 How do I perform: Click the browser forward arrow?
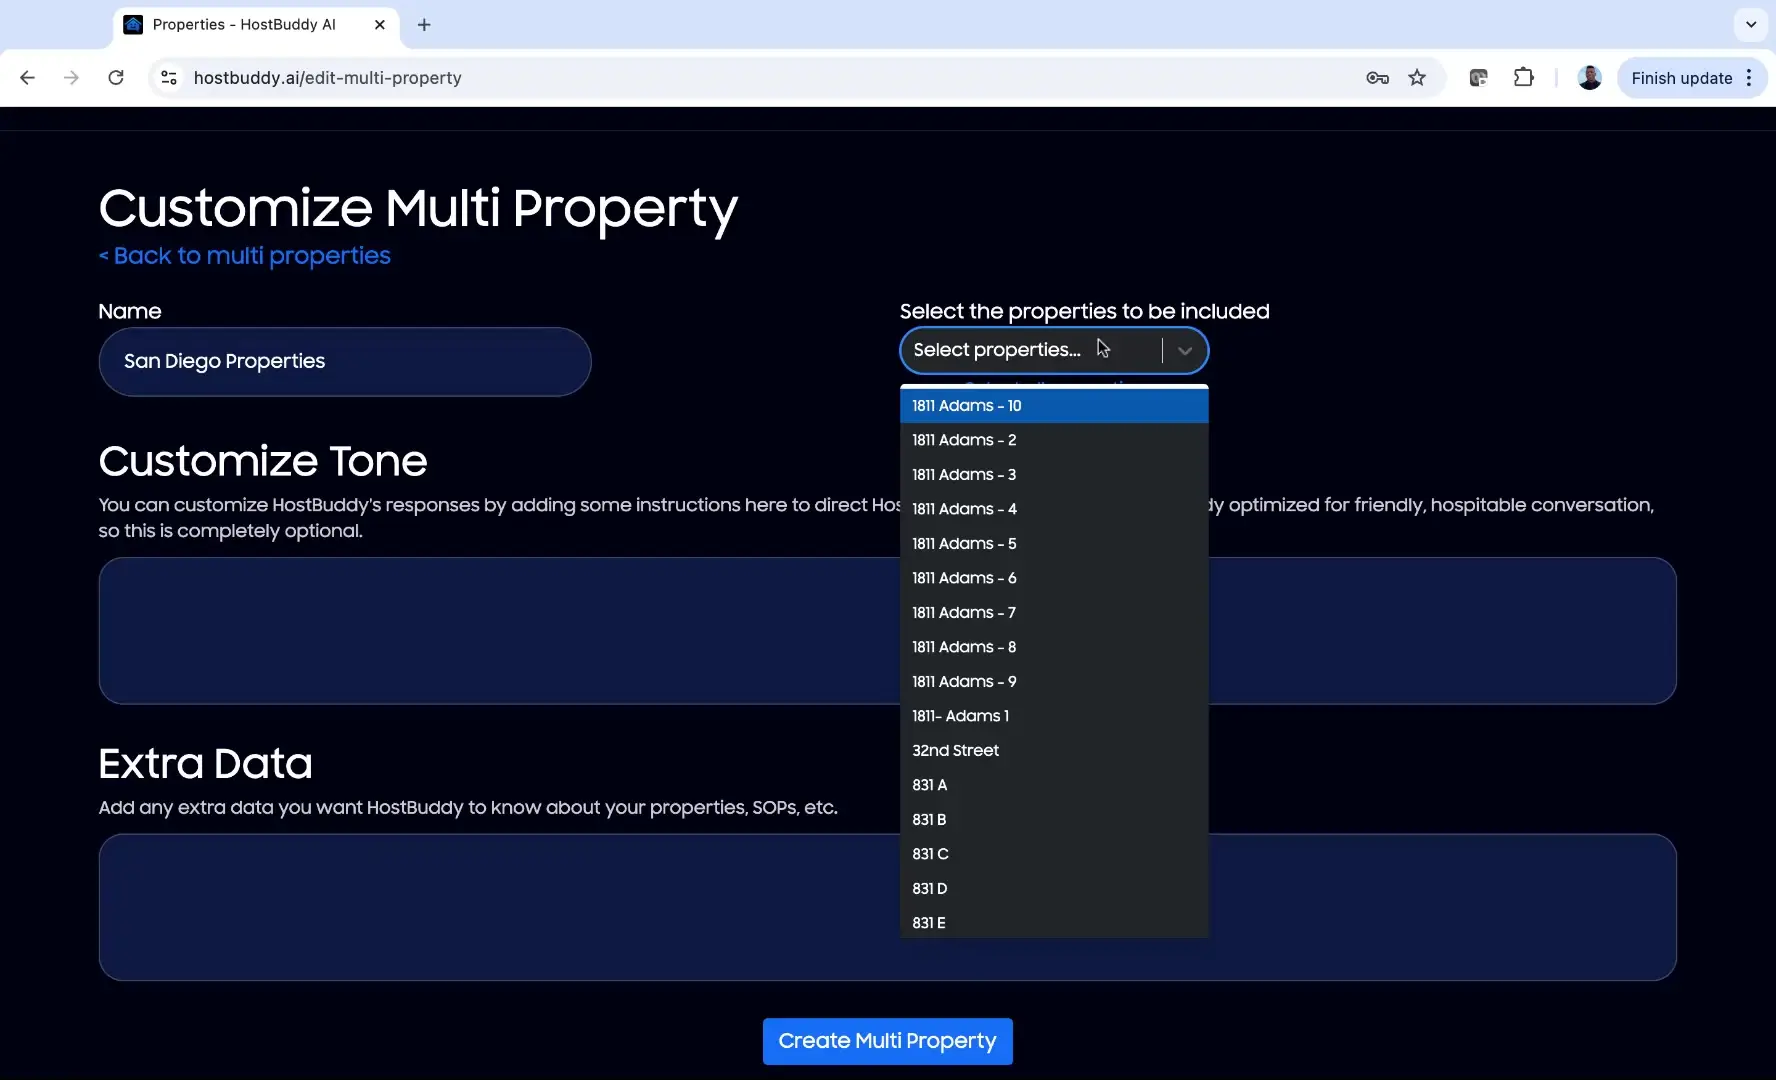71,78
